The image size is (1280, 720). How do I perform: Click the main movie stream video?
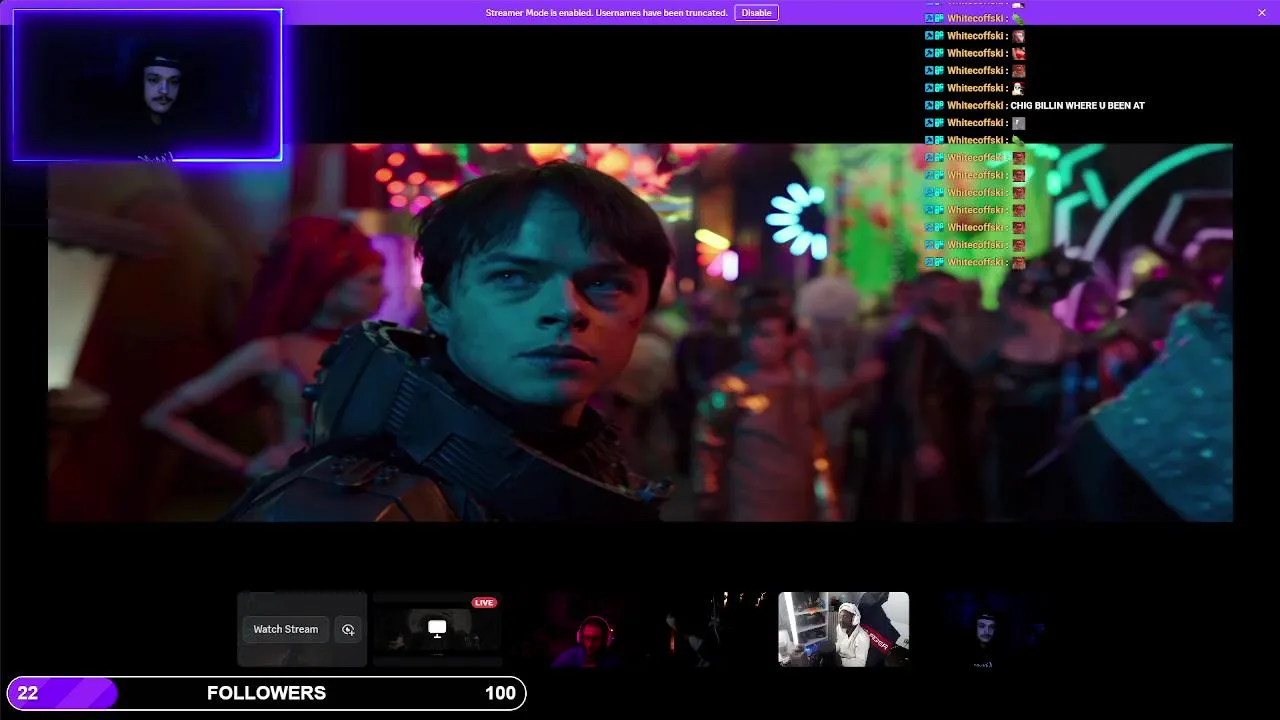pyautogui.click(x=640, y=332)
